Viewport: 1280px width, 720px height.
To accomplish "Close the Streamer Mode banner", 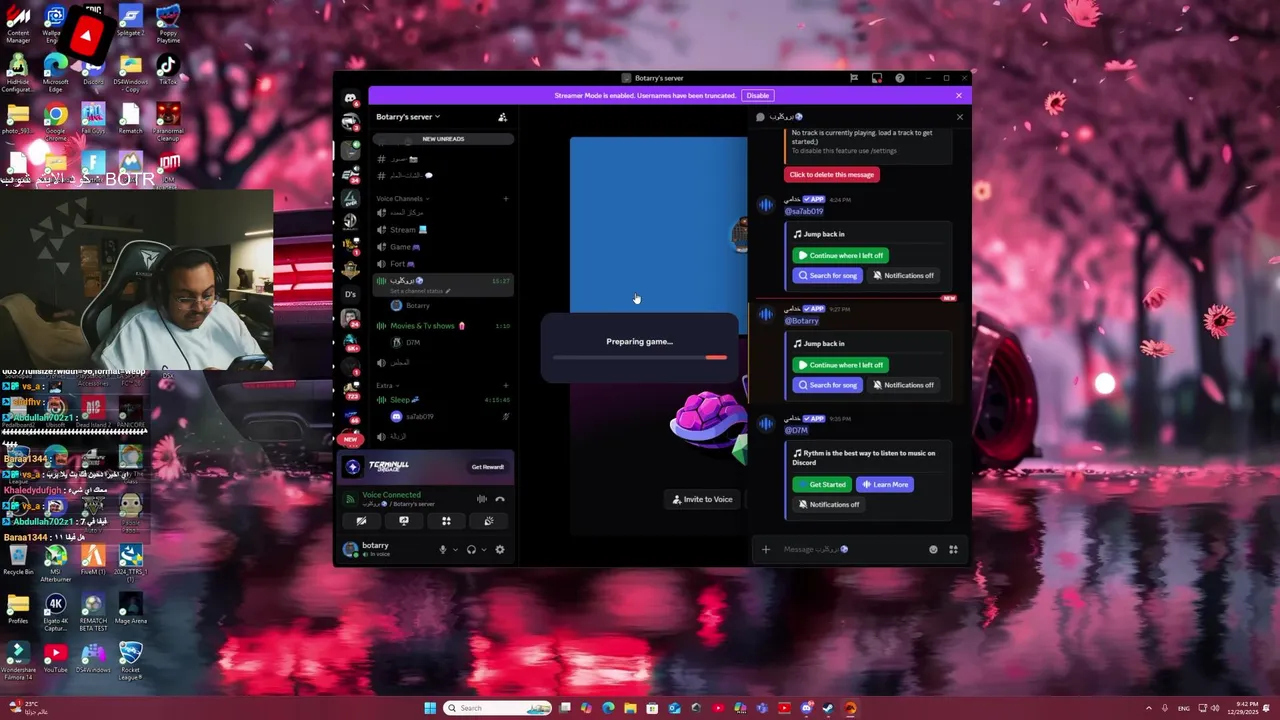I will coord(958,95).
